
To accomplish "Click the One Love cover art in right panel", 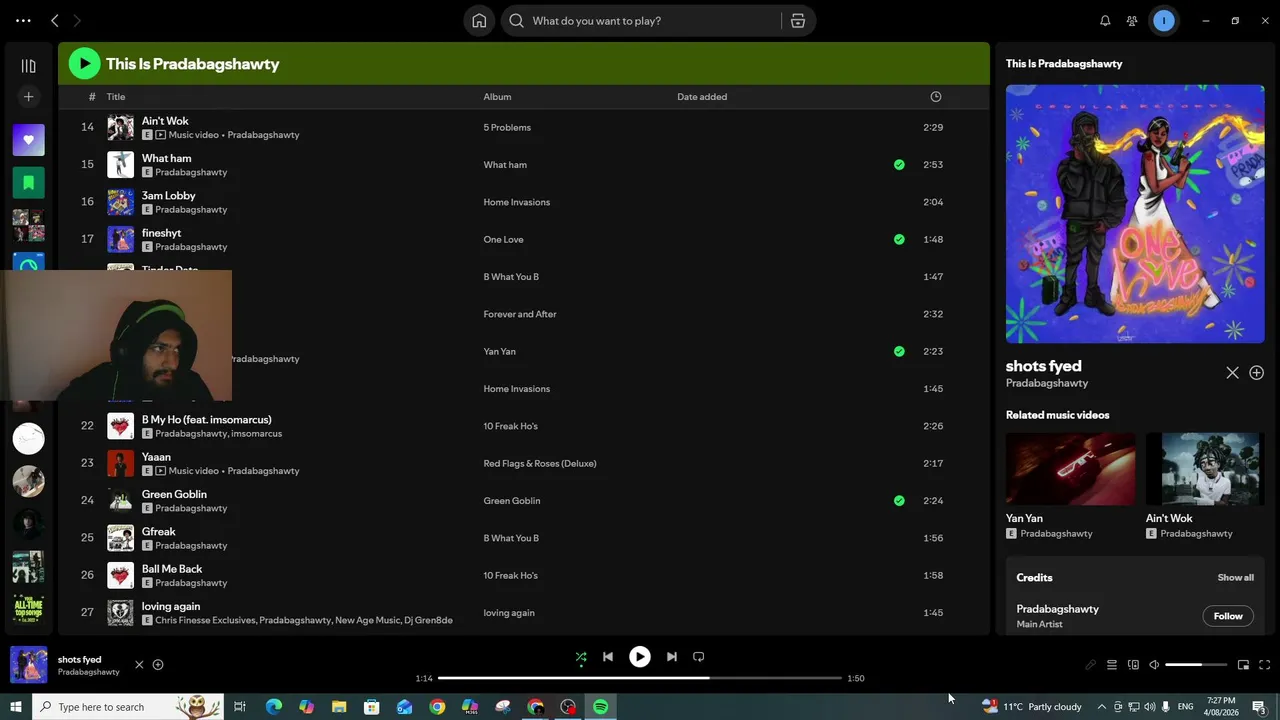I will coord(1135,214).
